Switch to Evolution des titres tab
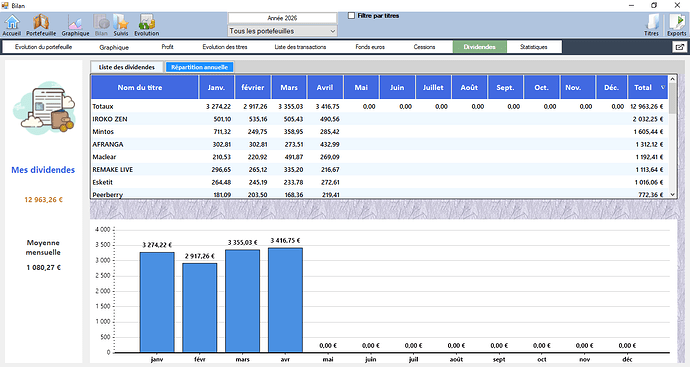The image size is (690, 367). pos(225,47)
